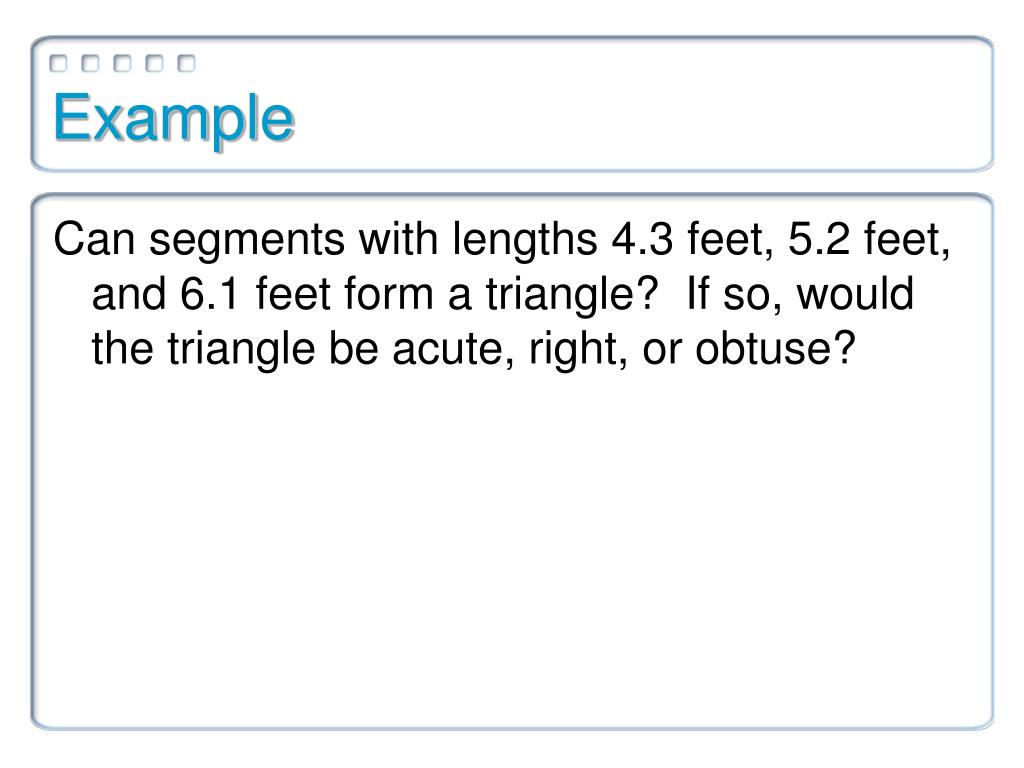
Task: Click the number "6.1" in the text
Action: pos(210,294)
